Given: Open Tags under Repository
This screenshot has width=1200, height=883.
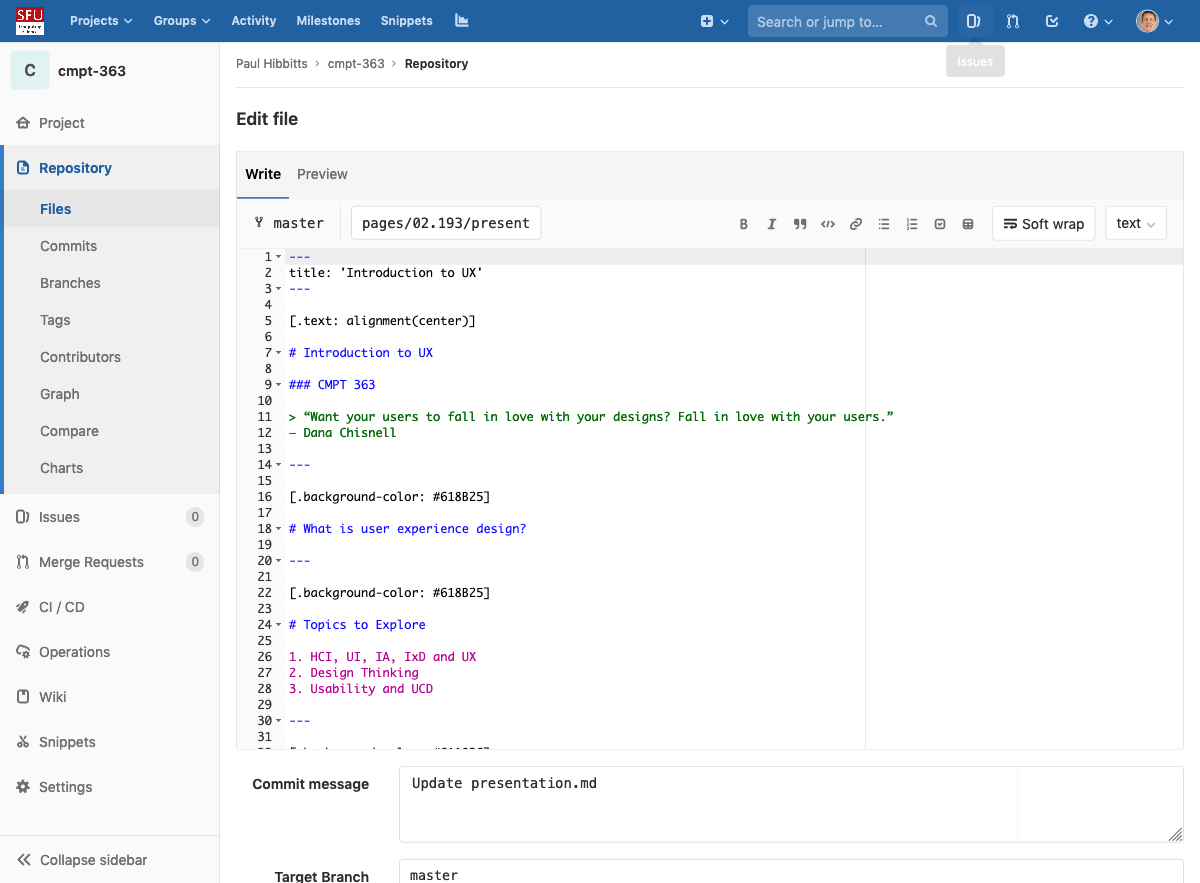Looking at the screenshot, I should (110, 320).
